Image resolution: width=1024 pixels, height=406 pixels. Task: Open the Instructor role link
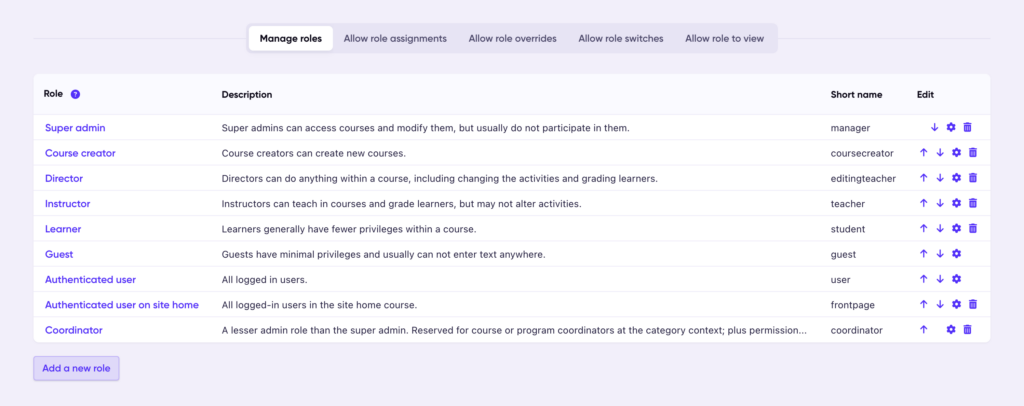pyautogui.click(x=67, y=203)
